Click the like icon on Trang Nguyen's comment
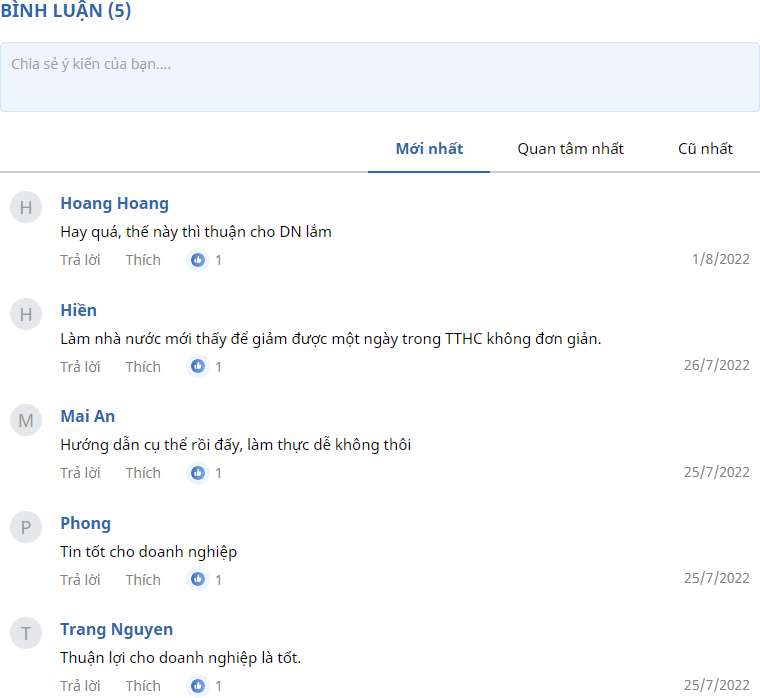This screenshot has width=760, height=698. (198, 686)
